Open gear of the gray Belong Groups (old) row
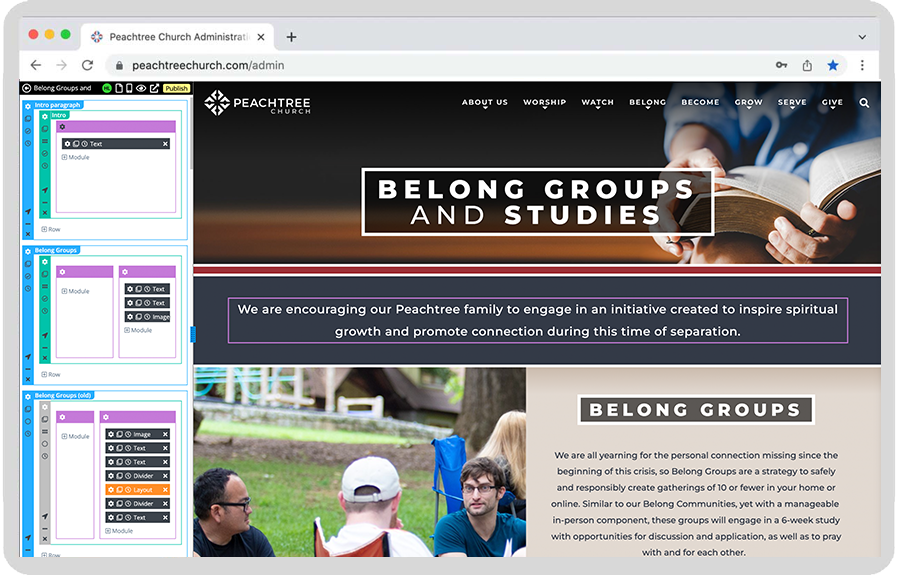Image resolution: width=900 pixels, height=575 pixels. (45, 407)
